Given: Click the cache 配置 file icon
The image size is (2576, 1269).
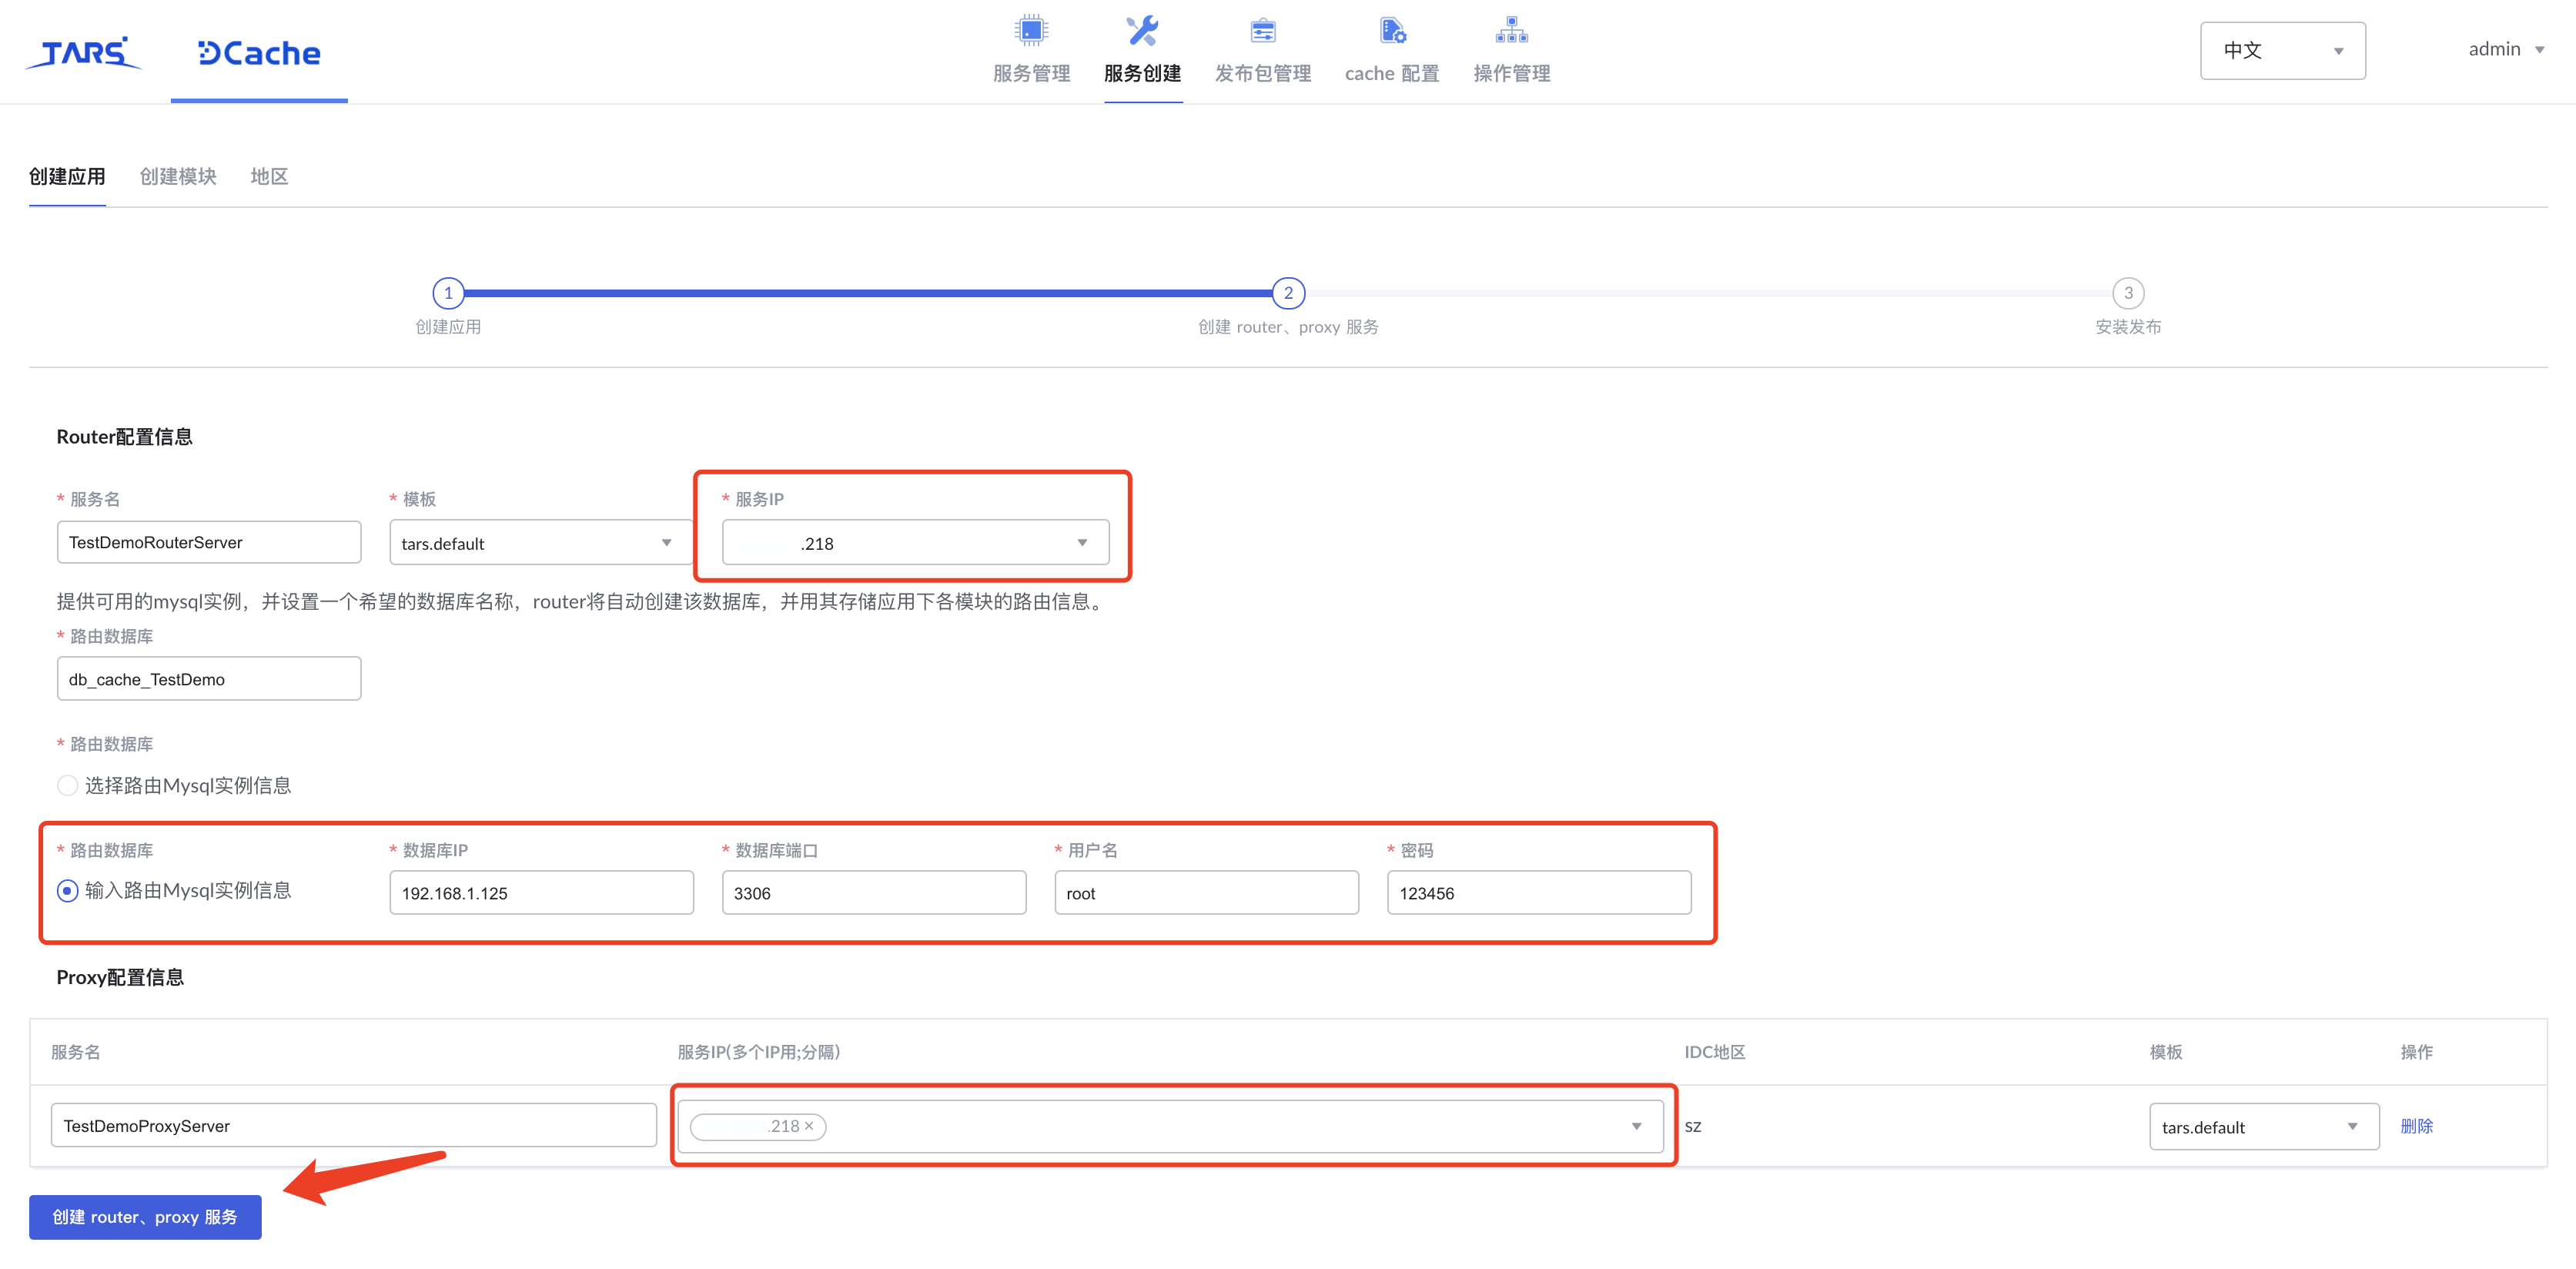Looking at the screenshot, I should click(1392, 30).
